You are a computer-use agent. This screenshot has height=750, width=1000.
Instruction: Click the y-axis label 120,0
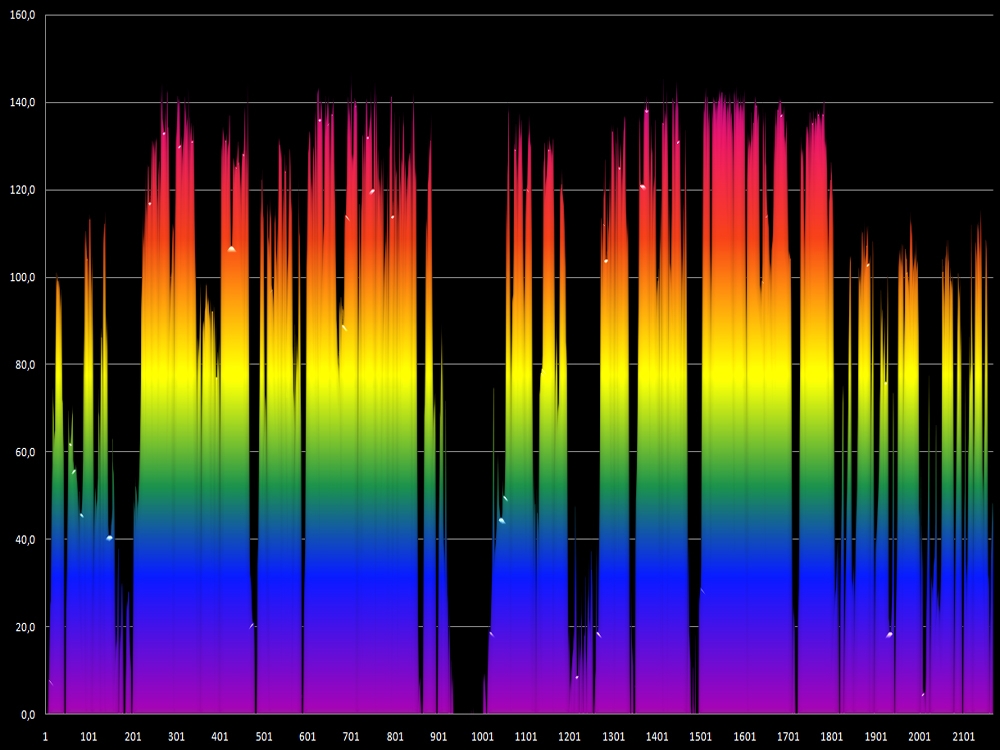point(23,190)
